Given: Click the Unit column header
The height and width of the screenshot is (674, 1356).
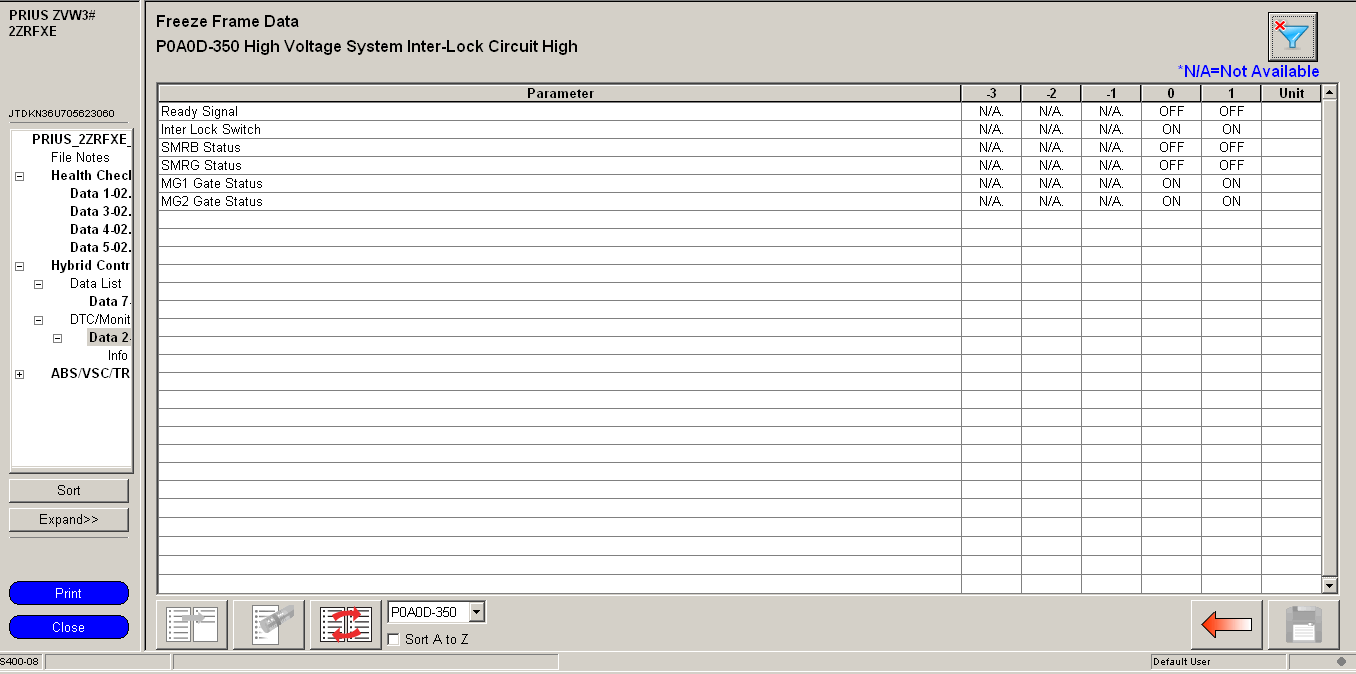Looking at the screenshot, I should tap(1291, 93).
